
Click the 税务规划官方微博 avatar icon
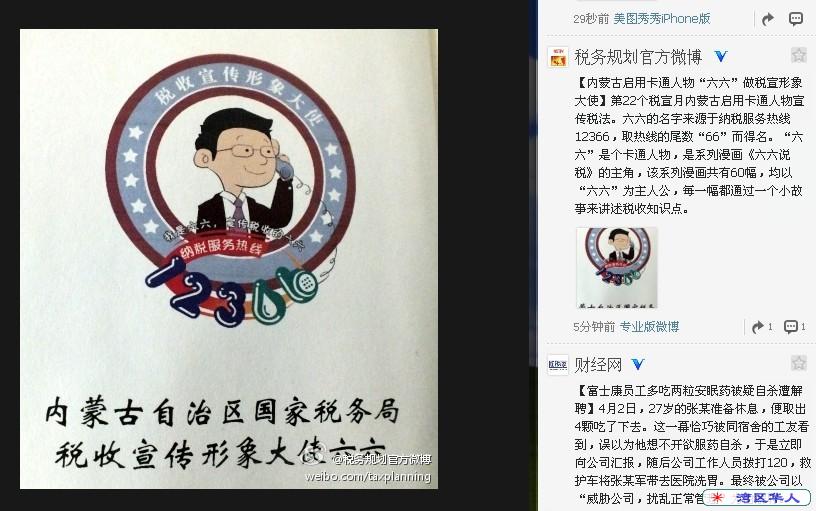(558, 57)
